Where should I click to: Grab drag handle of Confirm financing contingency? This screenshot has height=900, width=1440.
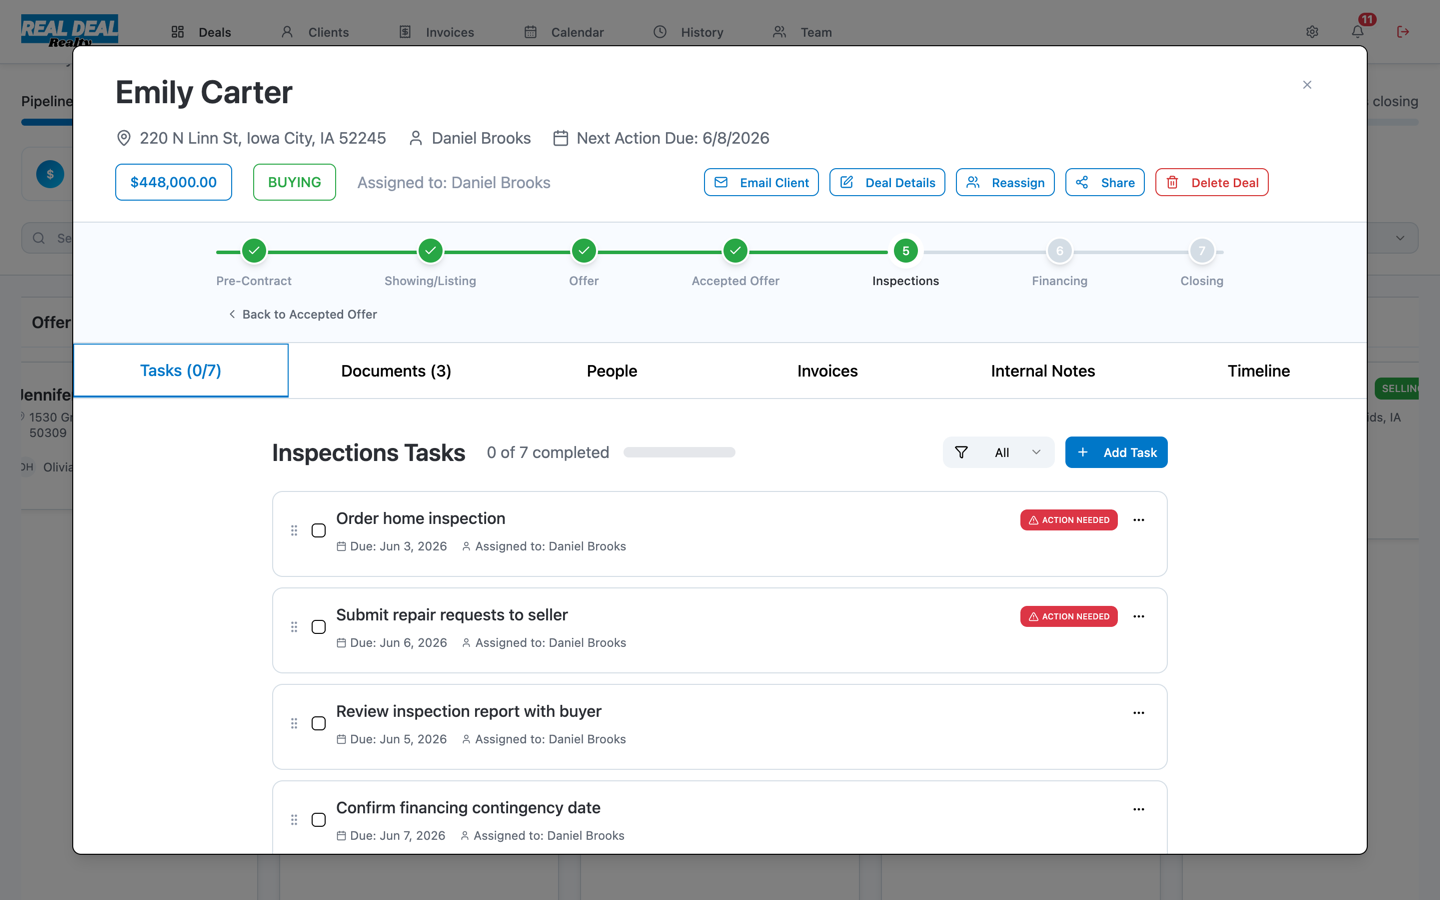[x=294, y=820]
